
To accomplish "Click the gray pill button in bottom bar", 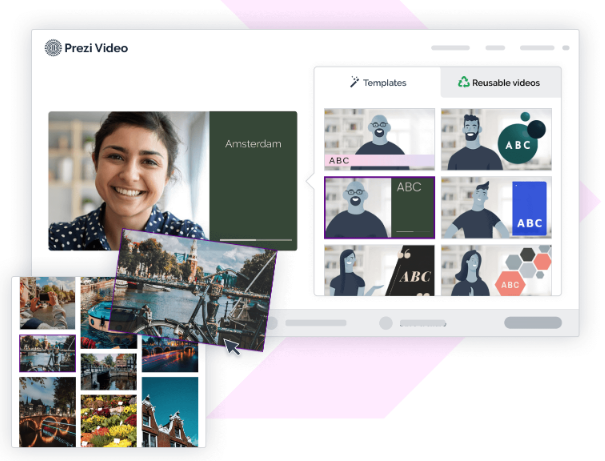I will coord(533,323).
